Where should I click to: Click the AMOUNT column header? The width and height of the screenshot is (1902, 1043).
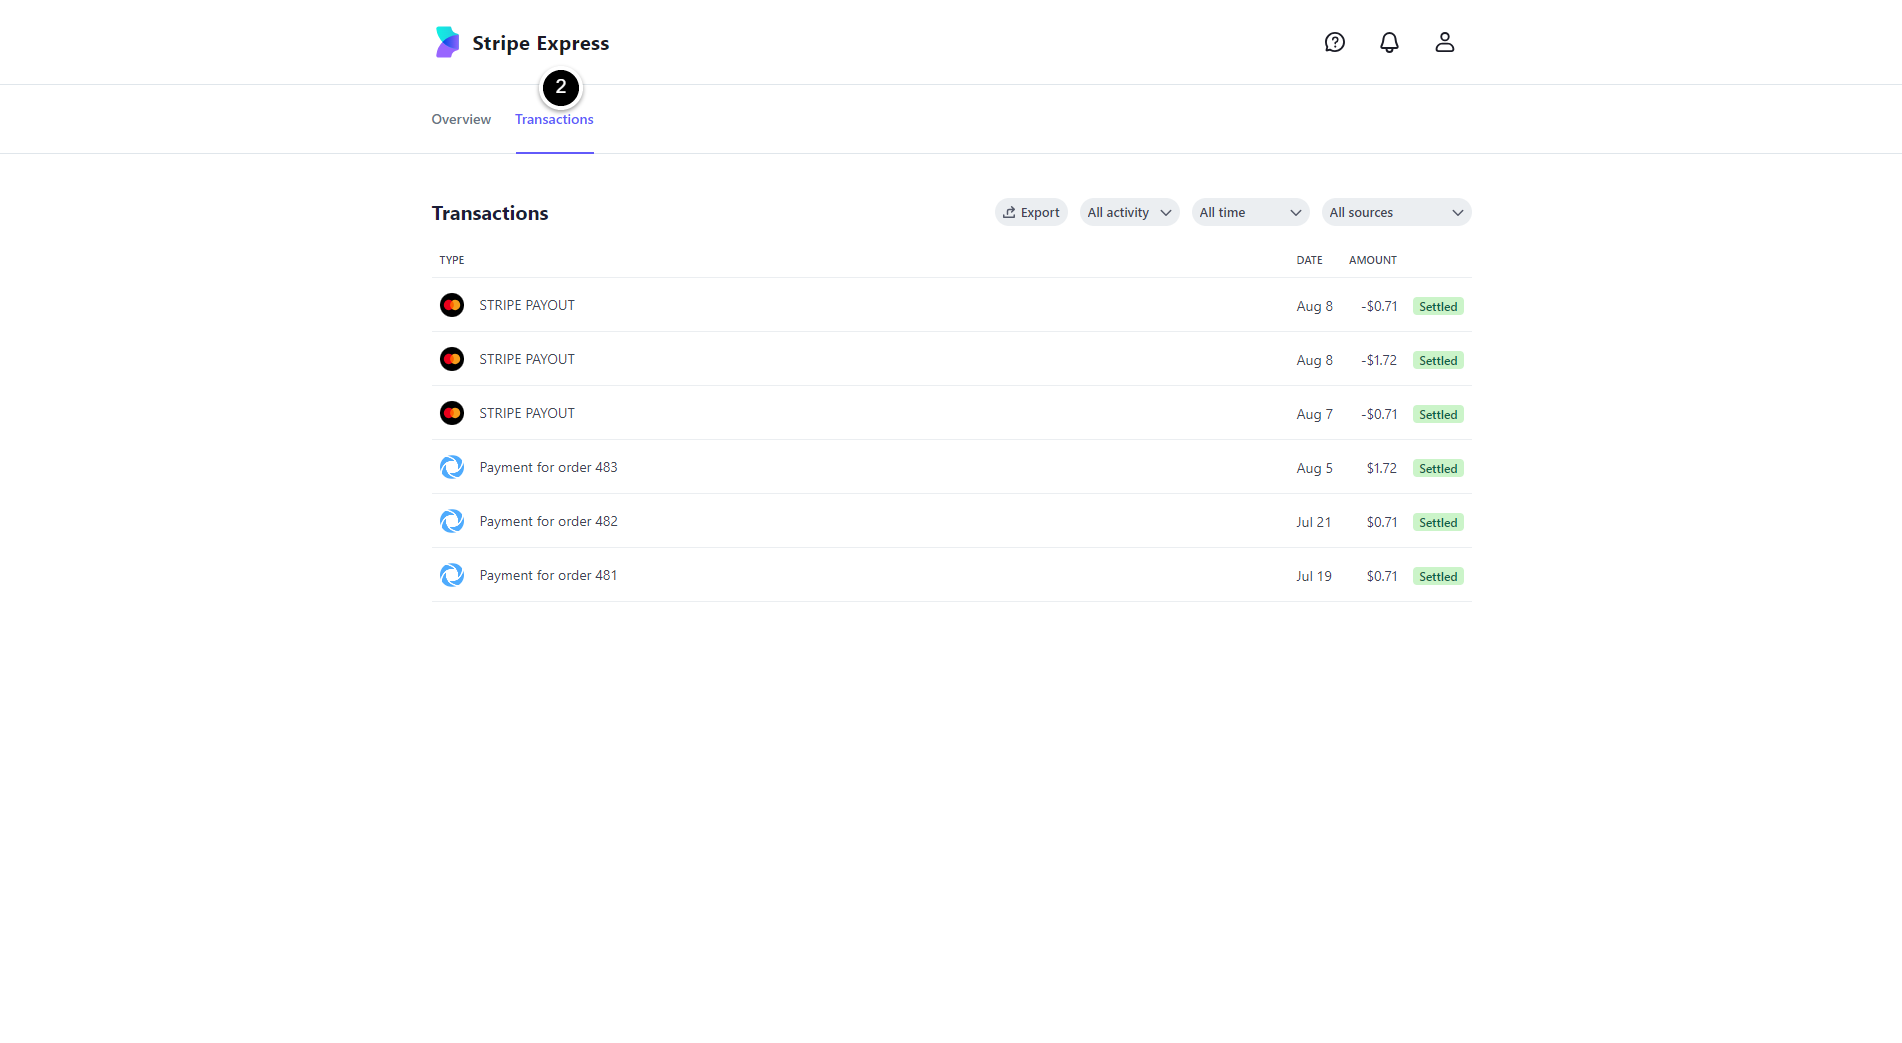click(1372, 260)
